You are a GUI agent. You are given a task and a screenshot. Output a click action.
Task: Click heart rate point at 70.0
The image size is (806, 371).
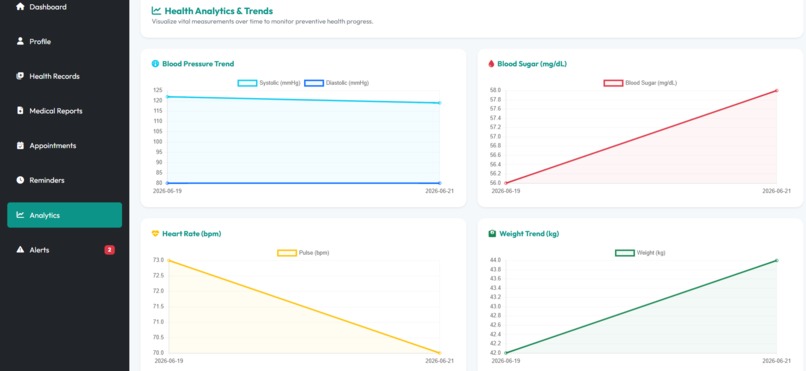439,353
